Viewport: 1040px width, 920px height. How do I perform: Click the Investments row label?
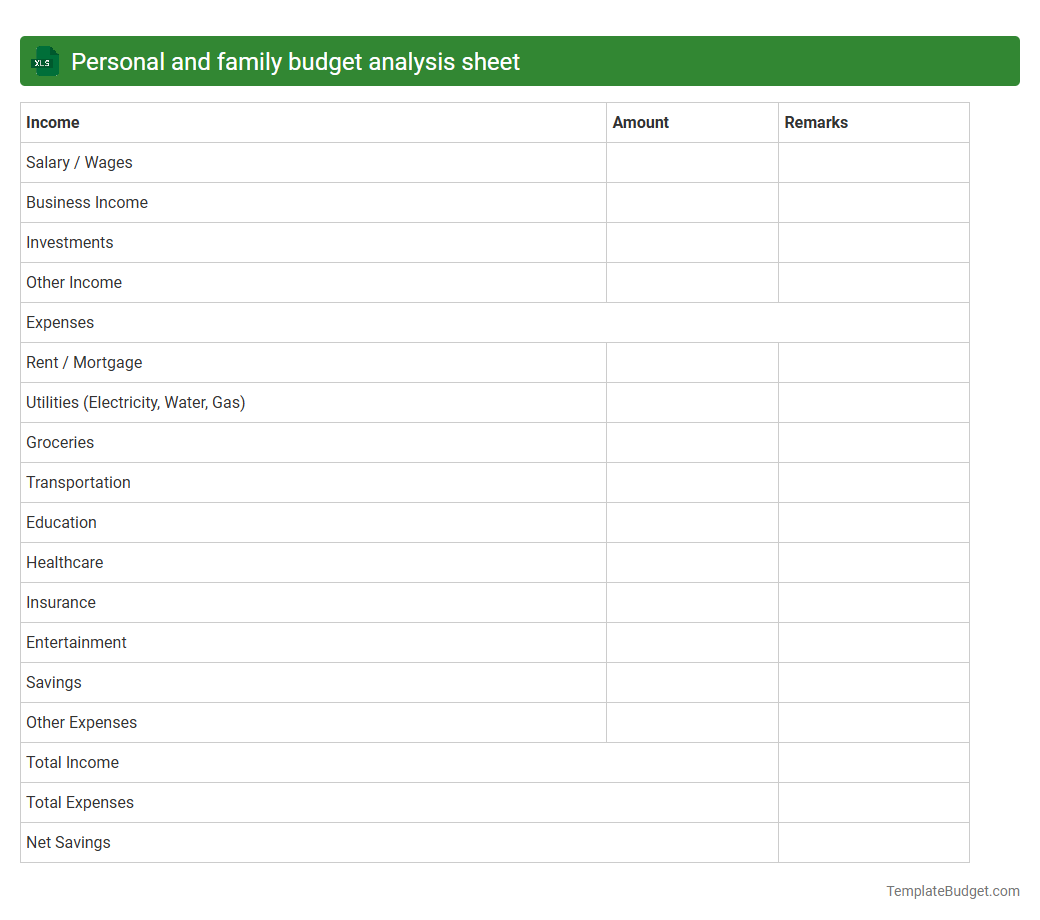pos(69,242)
